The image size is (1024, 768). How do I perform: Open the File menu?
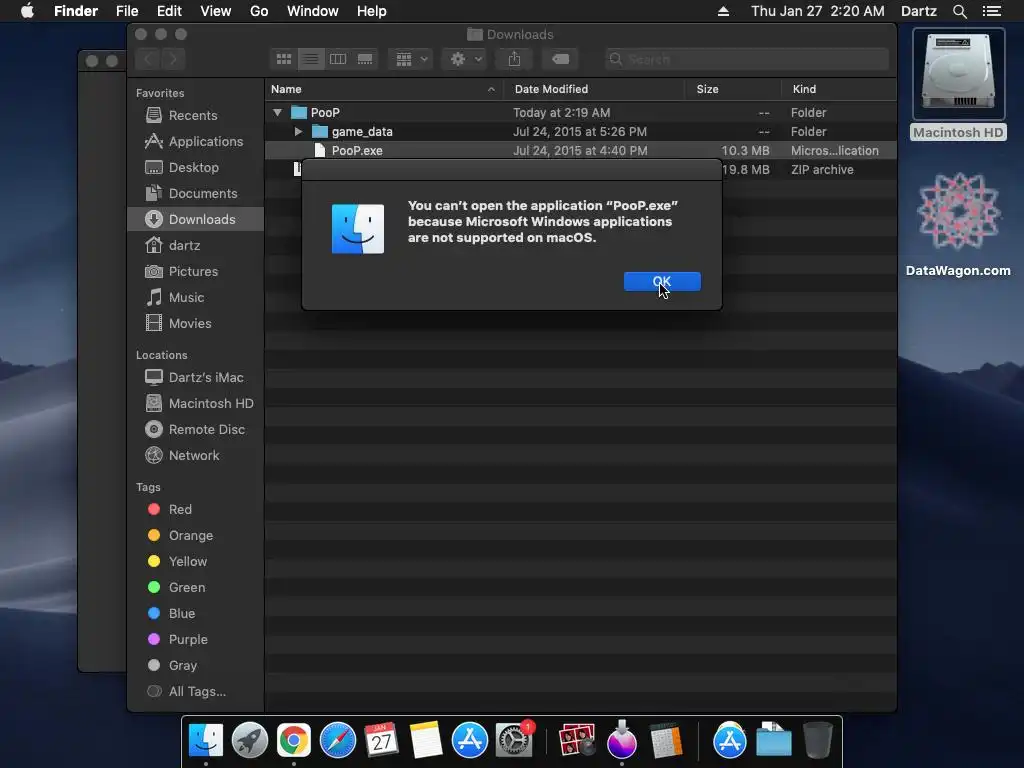point(127,11)
